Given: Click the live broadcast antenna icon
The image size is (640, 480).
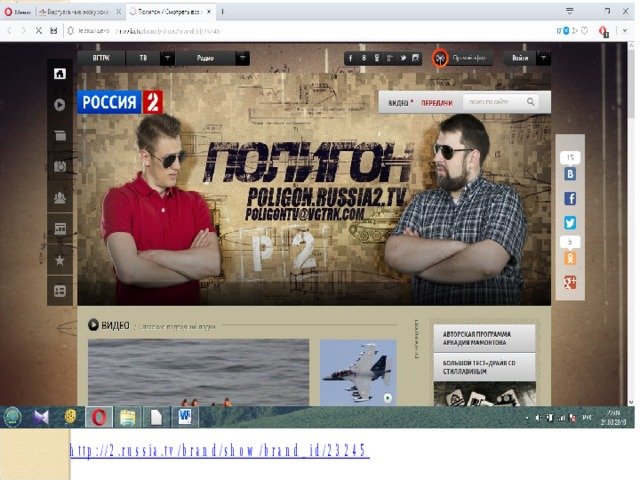Looking at the screenshot, I should [440, 58].
